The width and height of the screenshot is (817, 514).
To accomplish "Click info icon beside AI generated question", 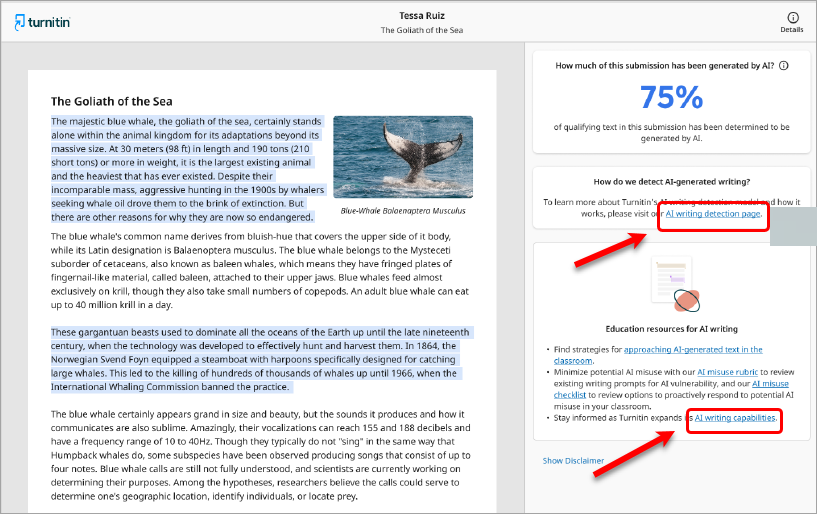I will coord(784,66).
